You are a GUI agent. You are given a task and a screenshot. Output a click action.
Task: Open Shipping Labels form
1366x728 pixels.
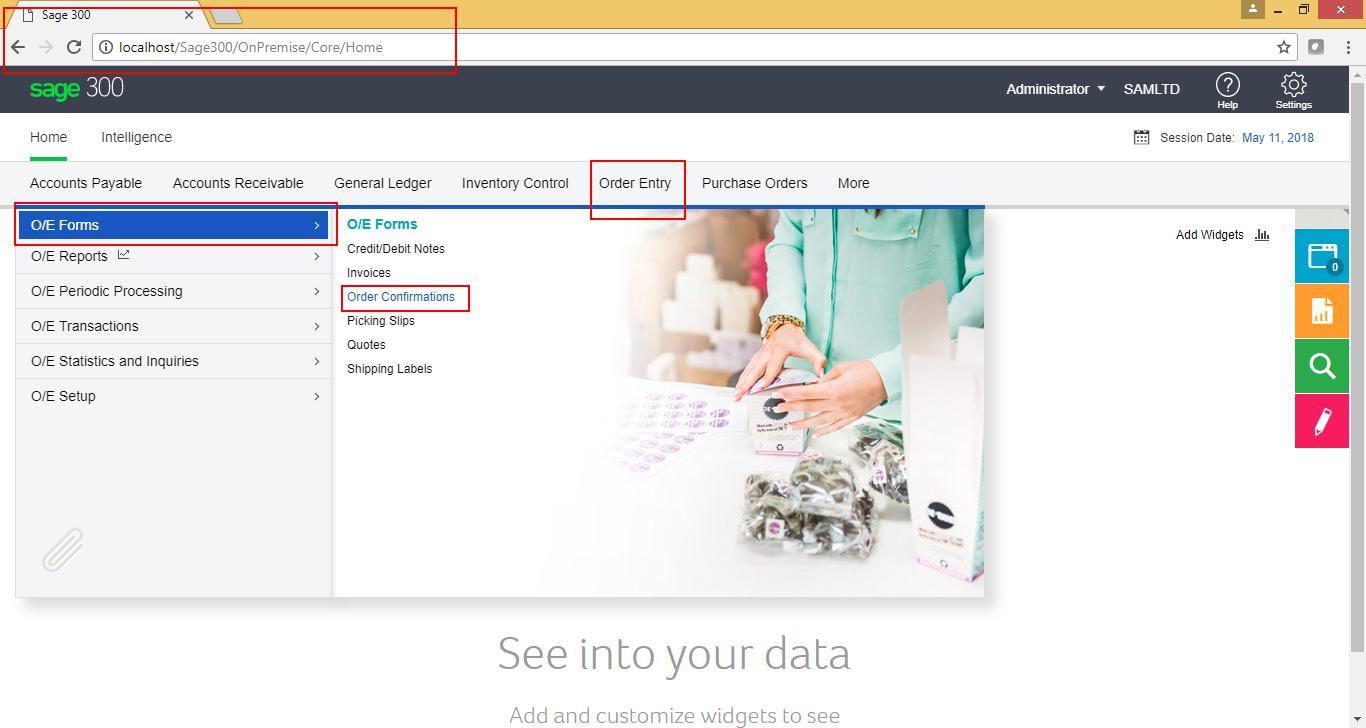click(390, 369)
